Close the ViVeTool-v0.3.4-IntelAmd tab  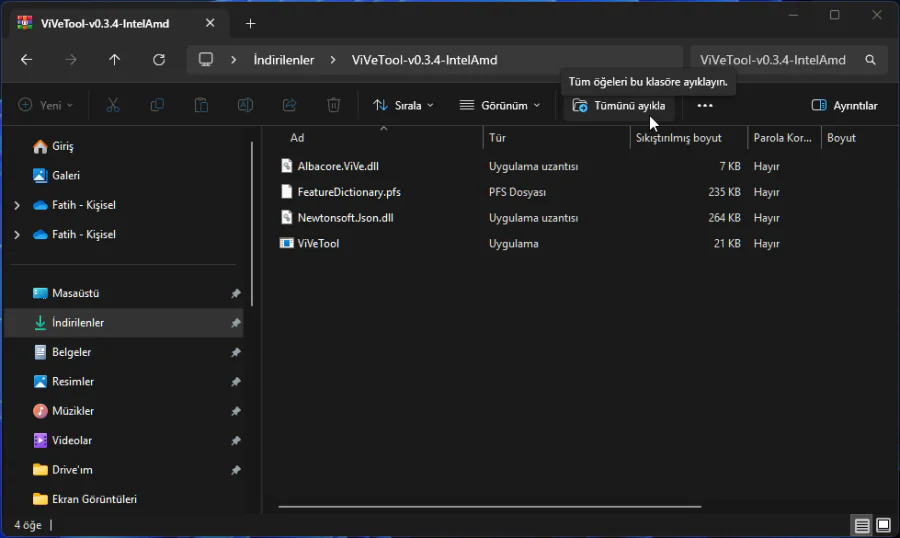click(x=210, y=23)
